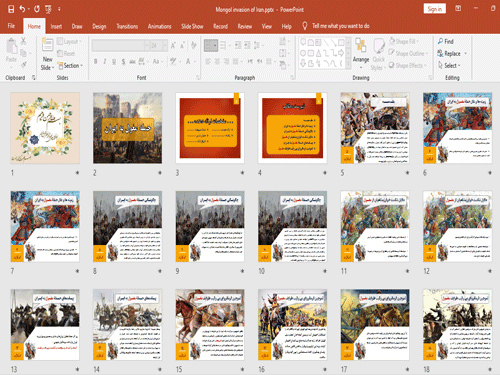Image resolution: width=500 pixels, height=375 pixels.
Task: Toggle Strikethrough formatting
Action: pos(132,62)
